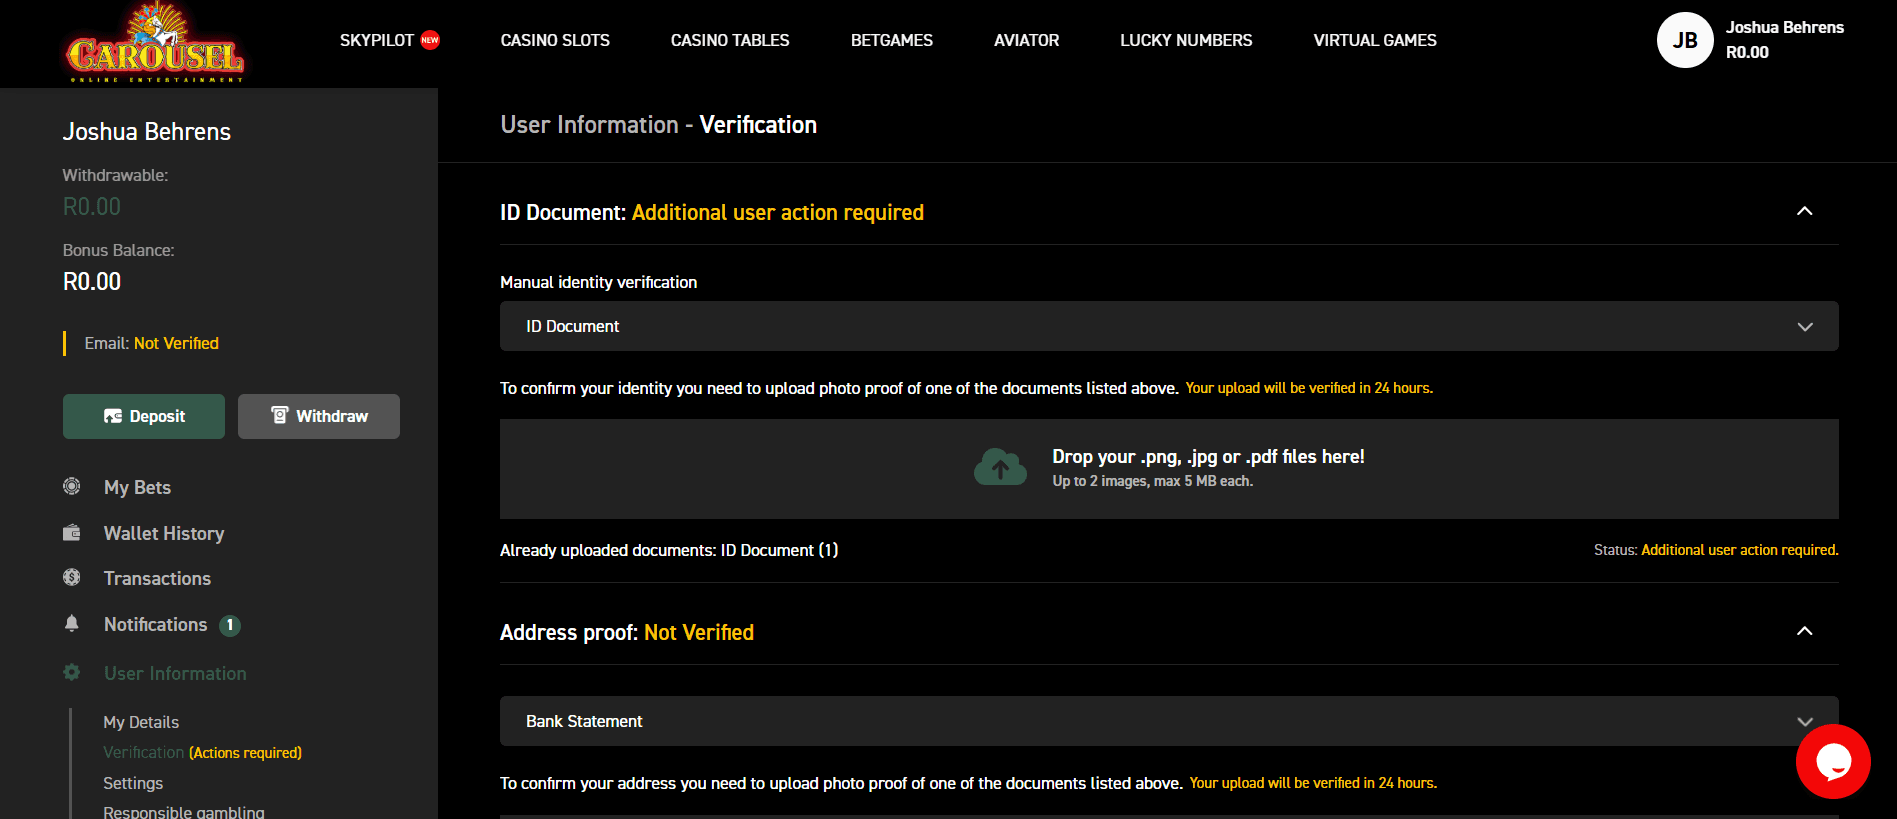The width and height of the screenshot is (1897, 819).
Task: Go to Lucky Numbers
Action: click(x=1186, y=40)
